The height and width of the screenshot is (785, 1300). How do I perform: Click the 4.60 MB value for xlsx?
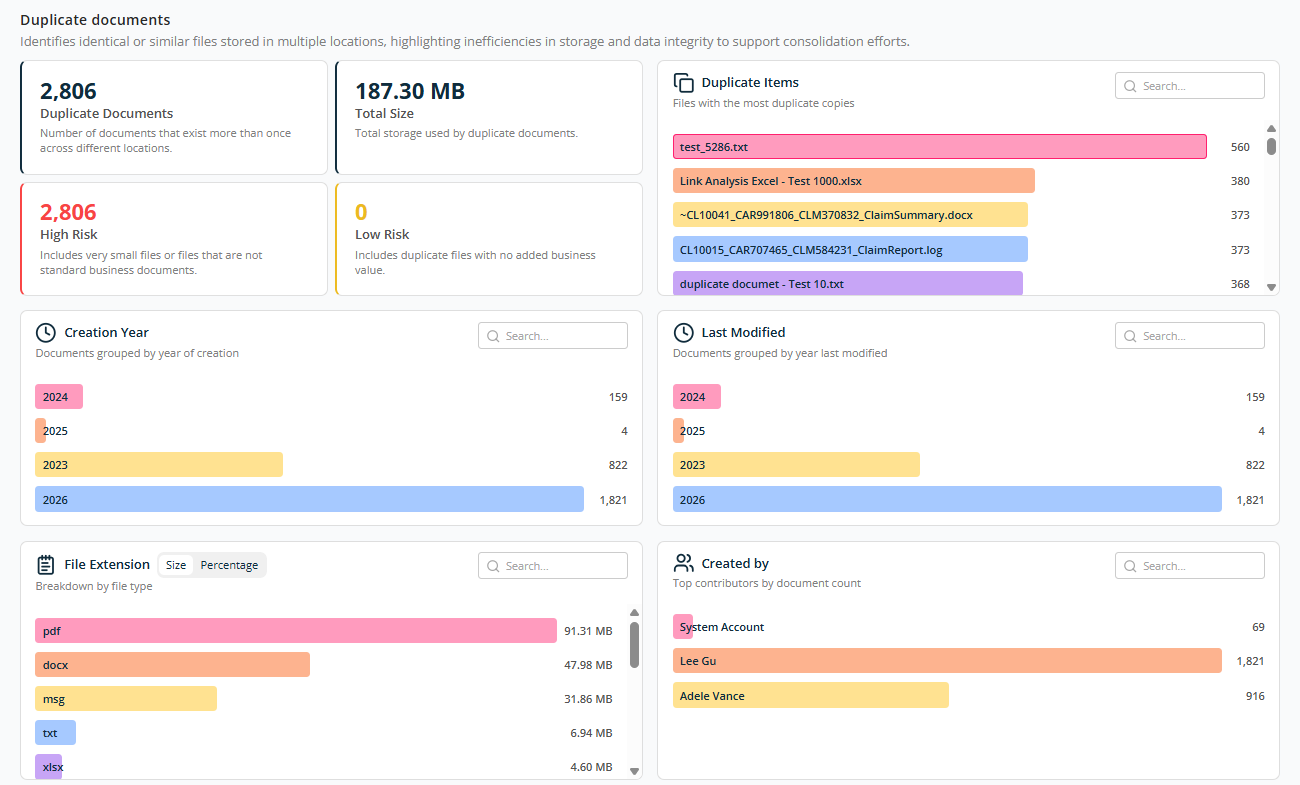point(591,767)
